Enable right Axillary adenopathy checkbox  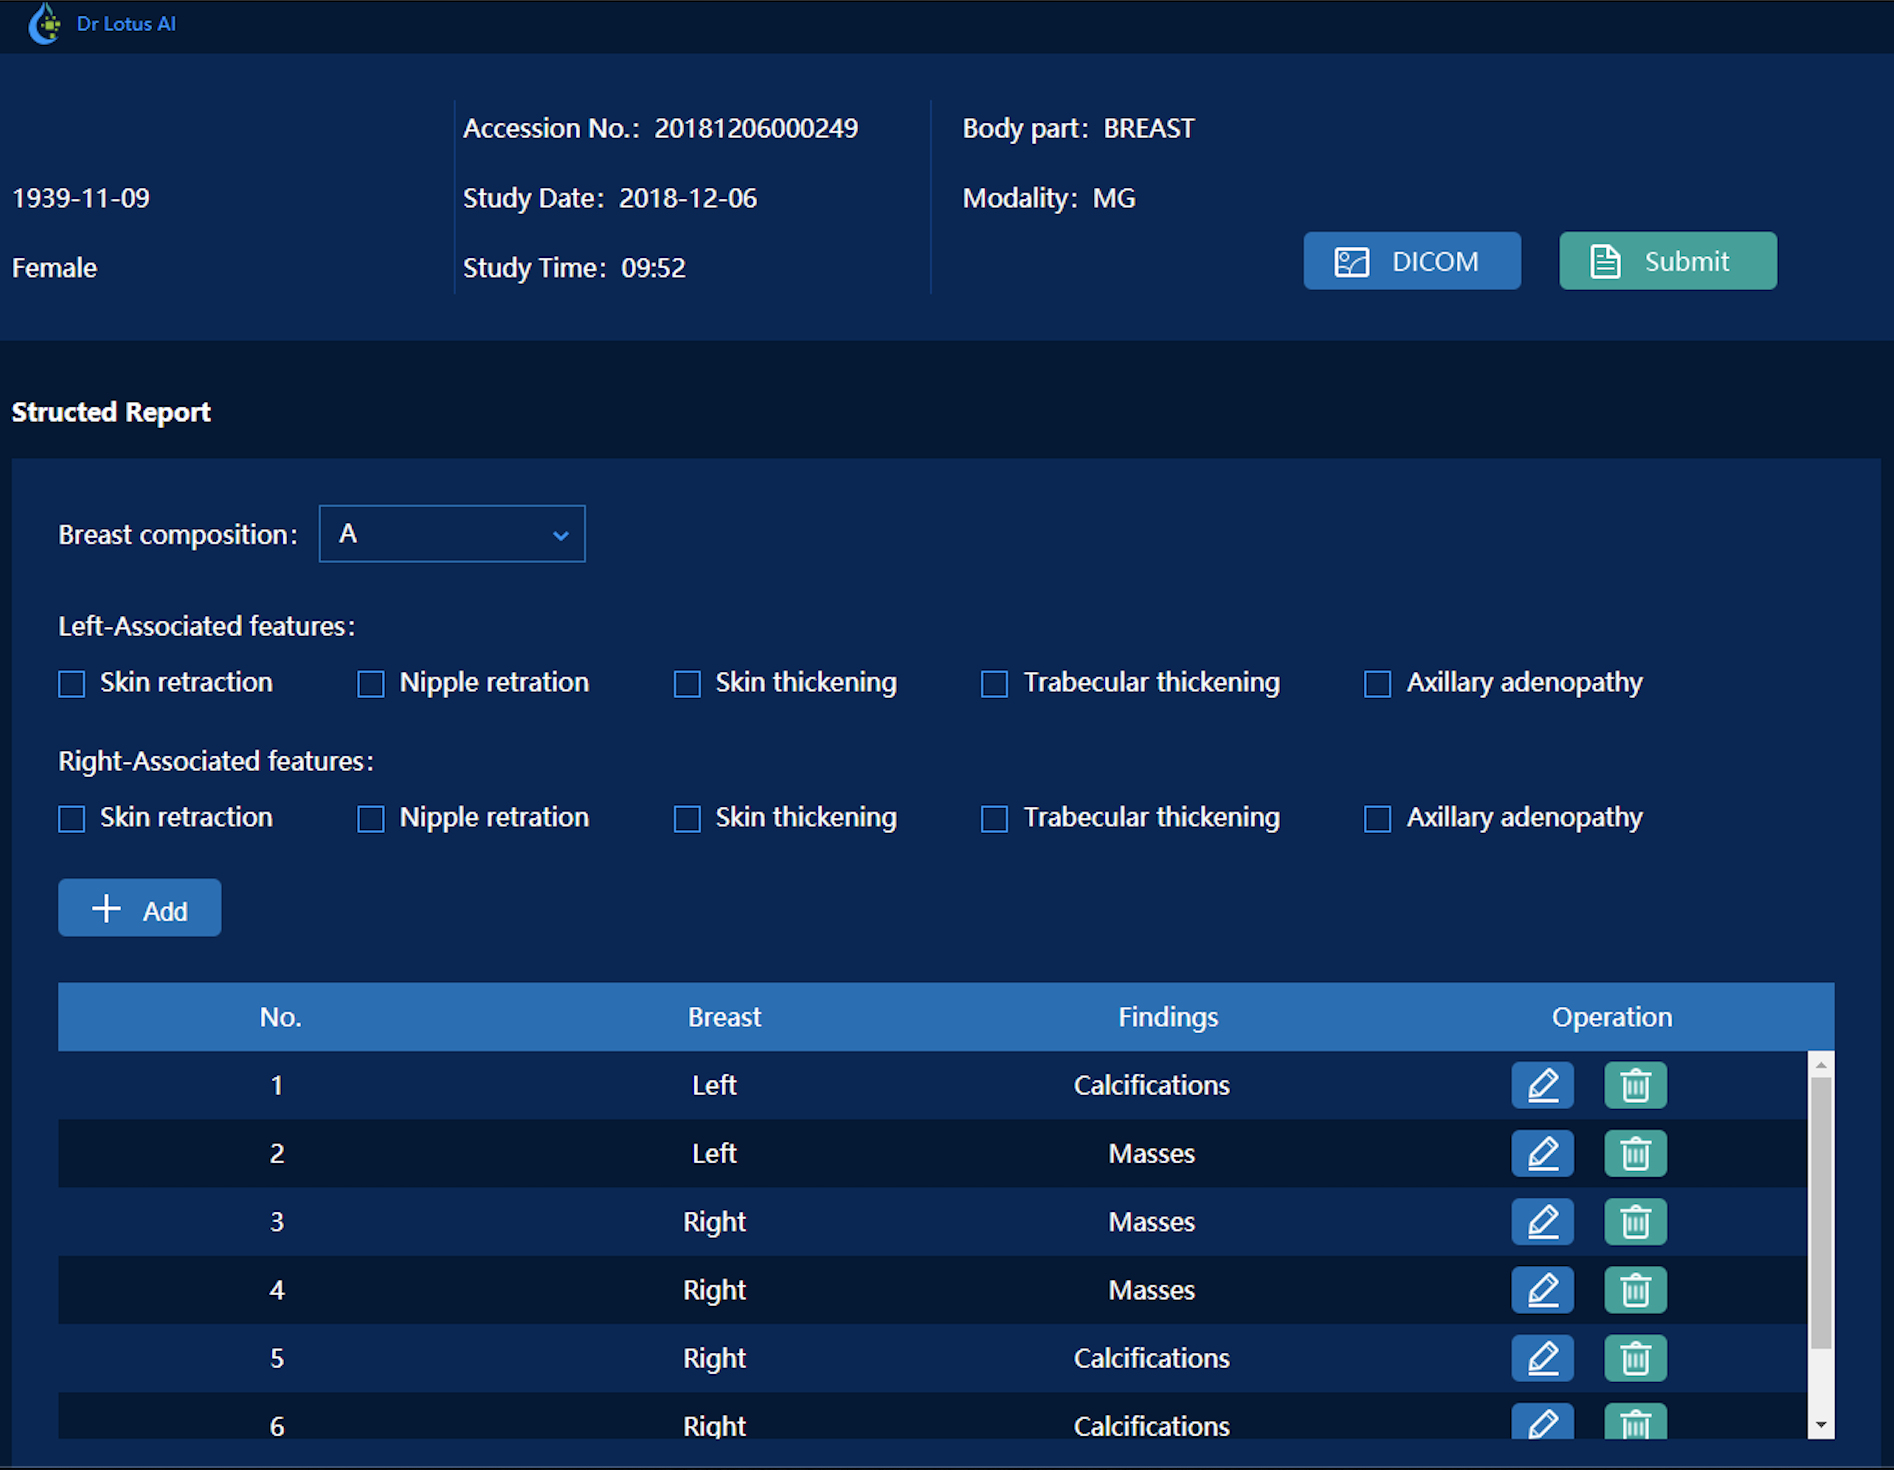1377,819
